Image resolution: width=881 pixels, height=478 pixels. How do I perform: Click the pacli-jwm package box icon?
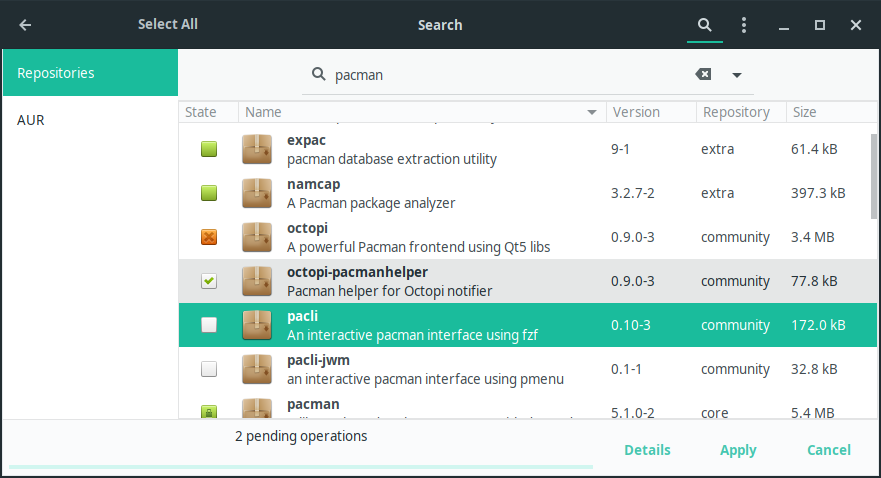257,369
